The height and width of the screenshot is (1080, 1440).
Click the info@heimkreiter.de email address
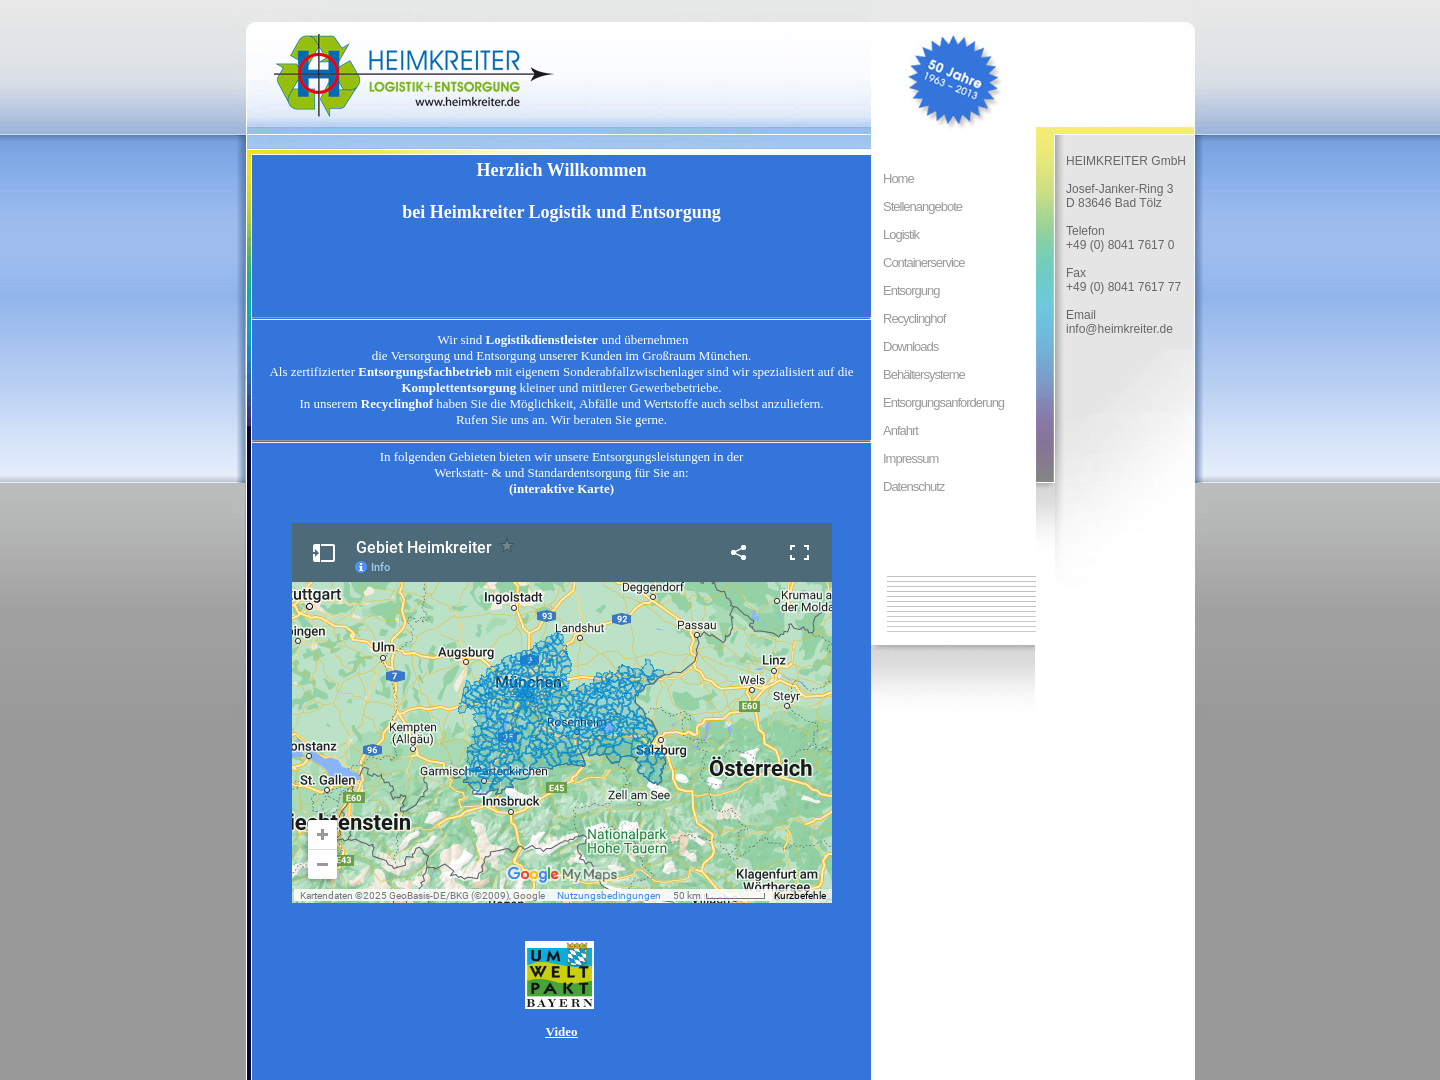point(1119,329)
